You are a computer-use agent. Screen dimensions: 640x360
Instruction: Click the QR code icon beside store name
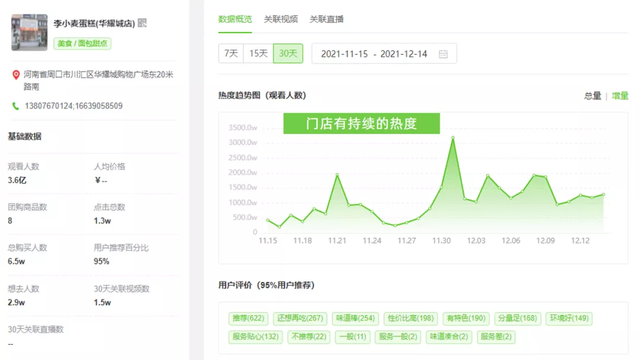pos(142,23)
